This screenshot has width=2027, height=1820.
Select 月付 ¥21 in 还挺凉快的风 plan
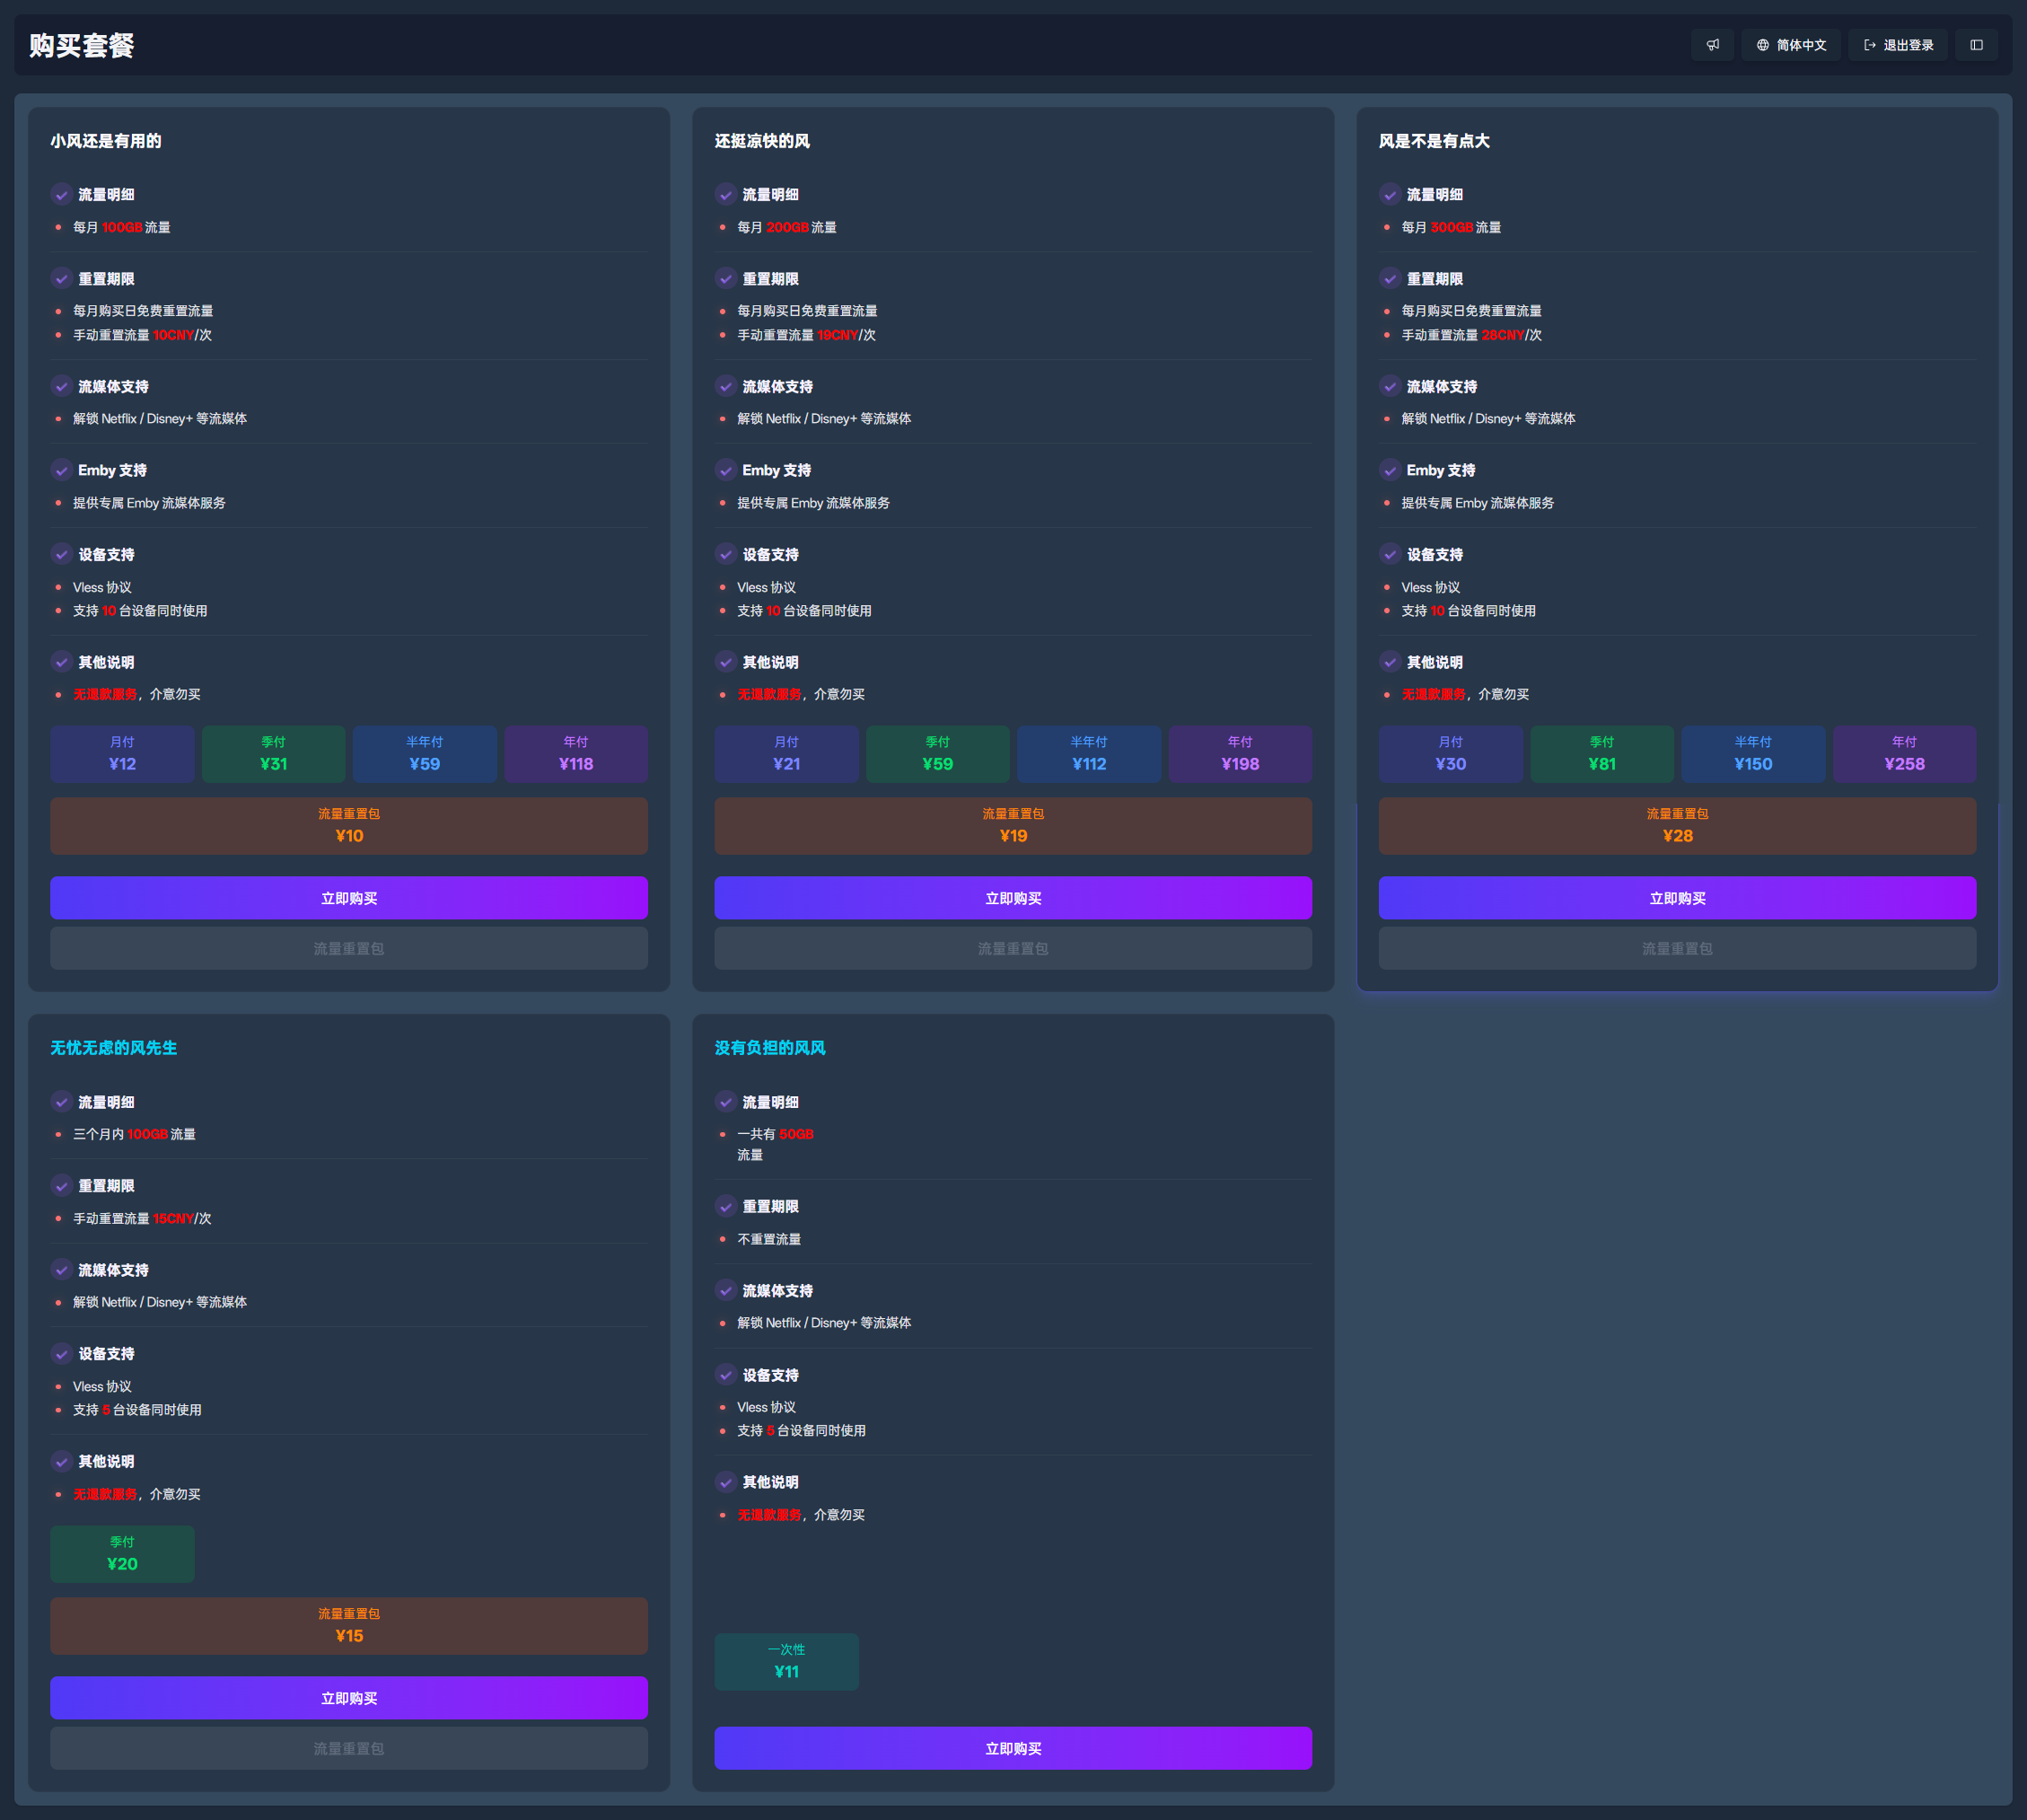pos(786,754)
